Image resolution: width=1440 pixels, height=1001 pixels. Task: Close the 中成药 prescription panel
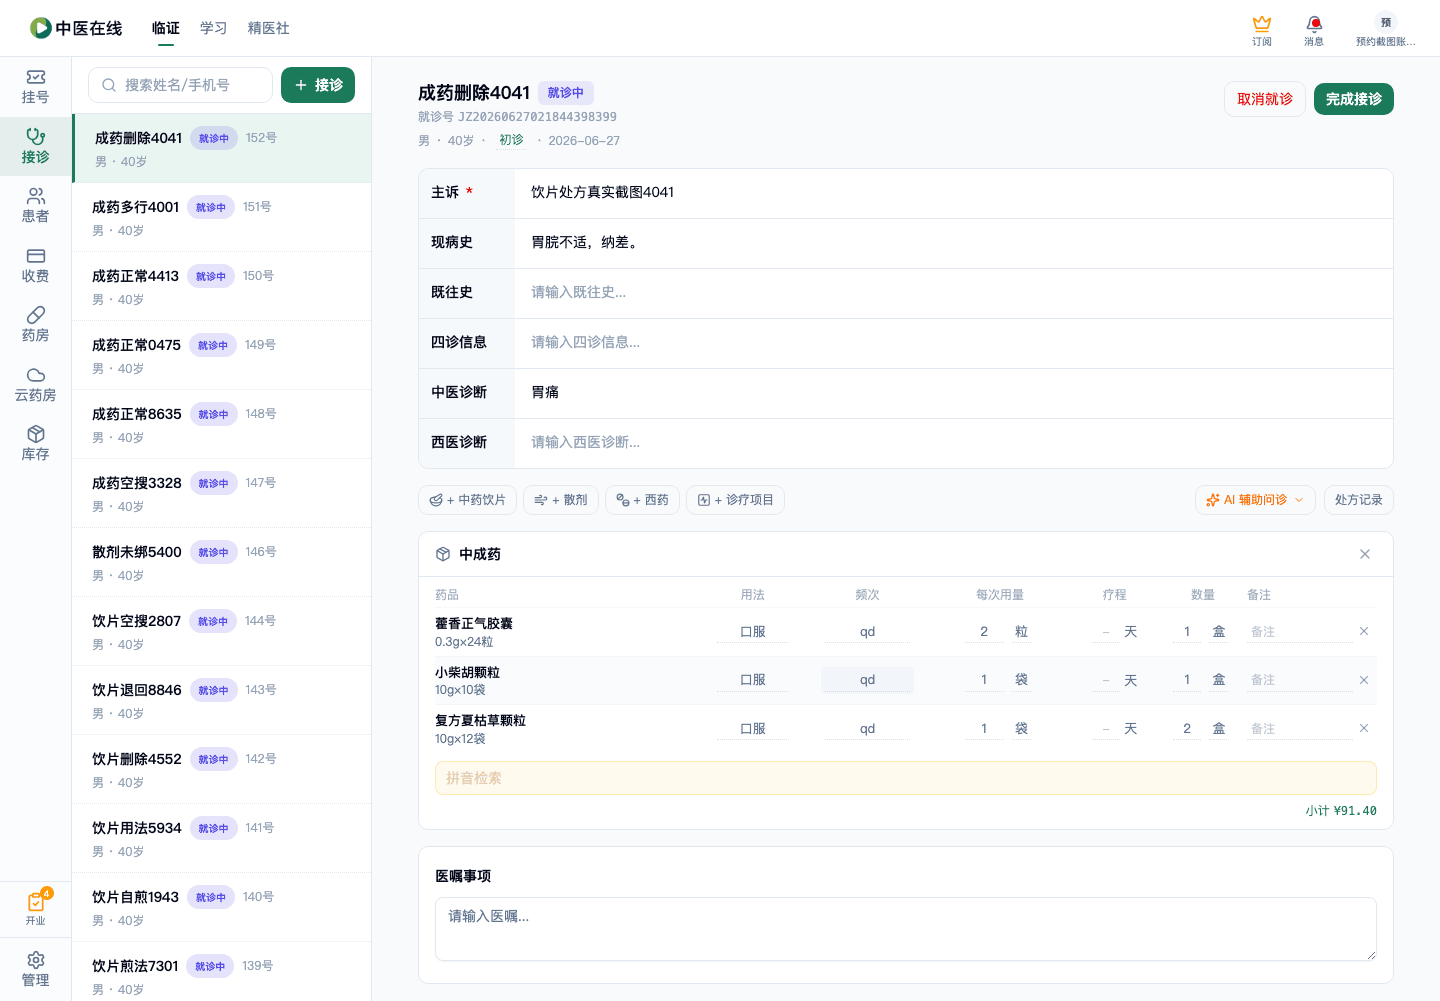(1365, 554)
